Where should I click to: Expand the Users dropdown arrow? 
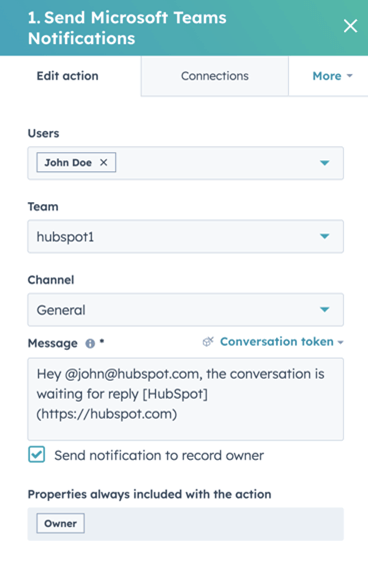click(325, 163)
